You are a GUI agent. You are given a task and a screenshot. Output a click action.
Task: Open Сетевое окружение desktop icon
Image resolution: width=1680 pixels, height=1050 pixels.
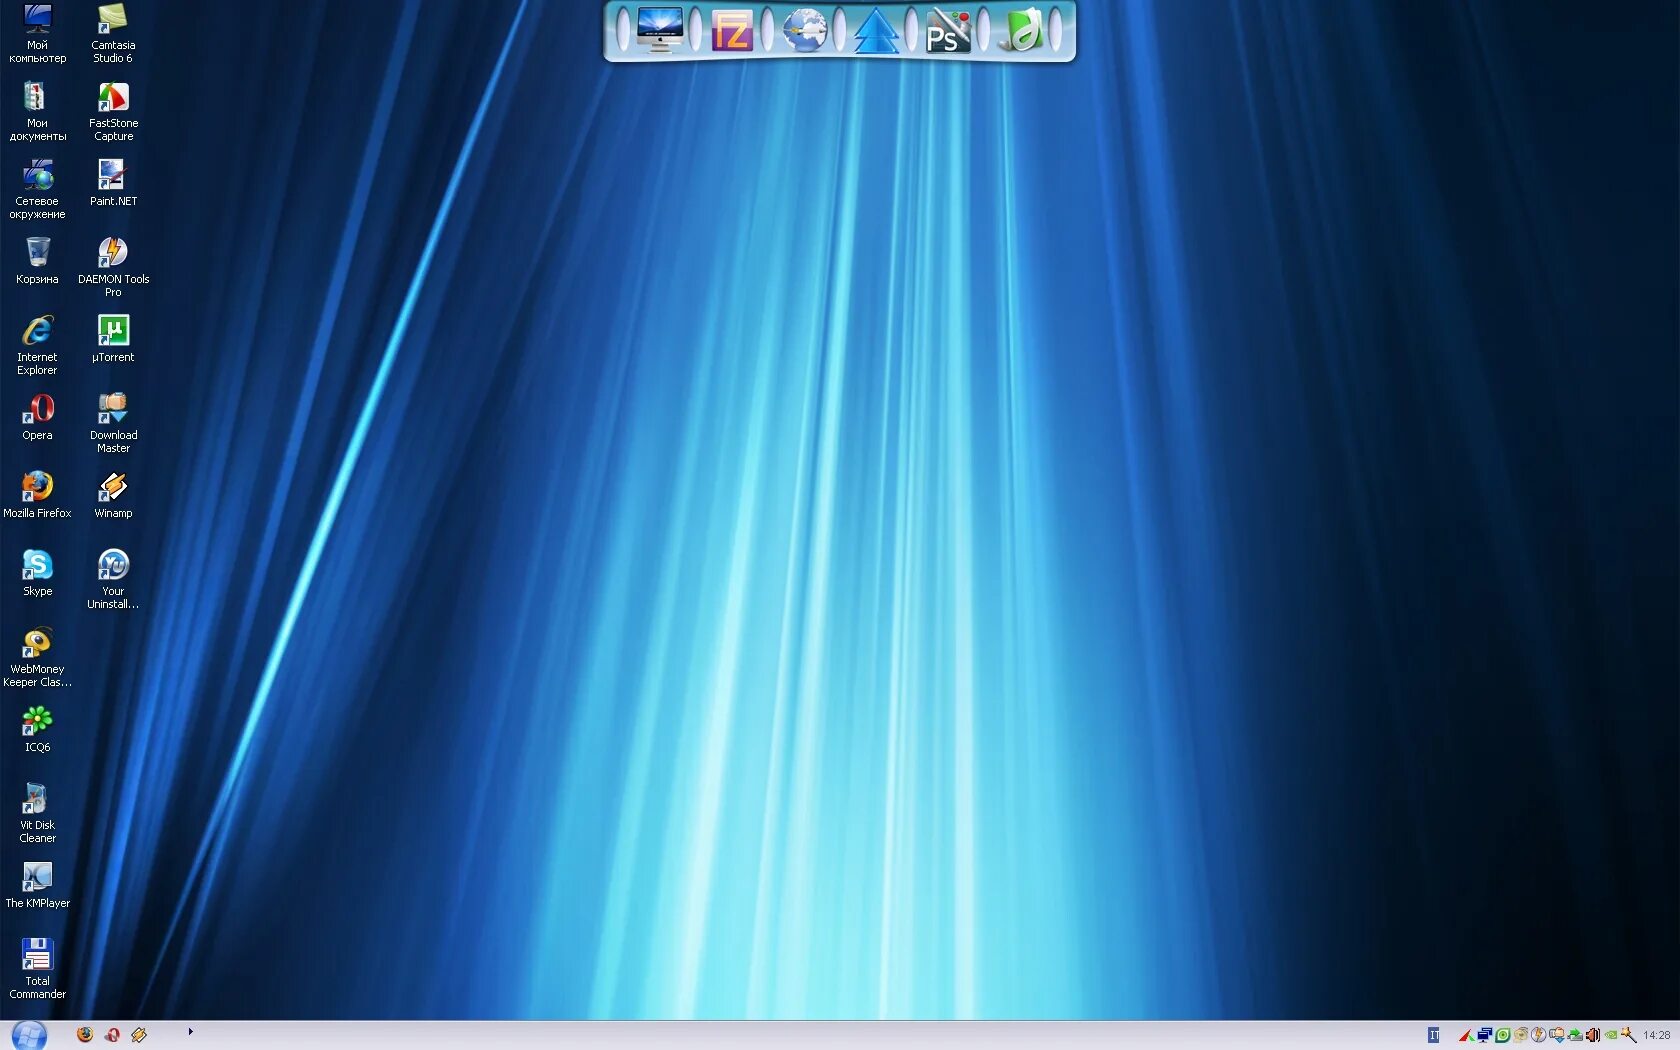pos(37,190)
